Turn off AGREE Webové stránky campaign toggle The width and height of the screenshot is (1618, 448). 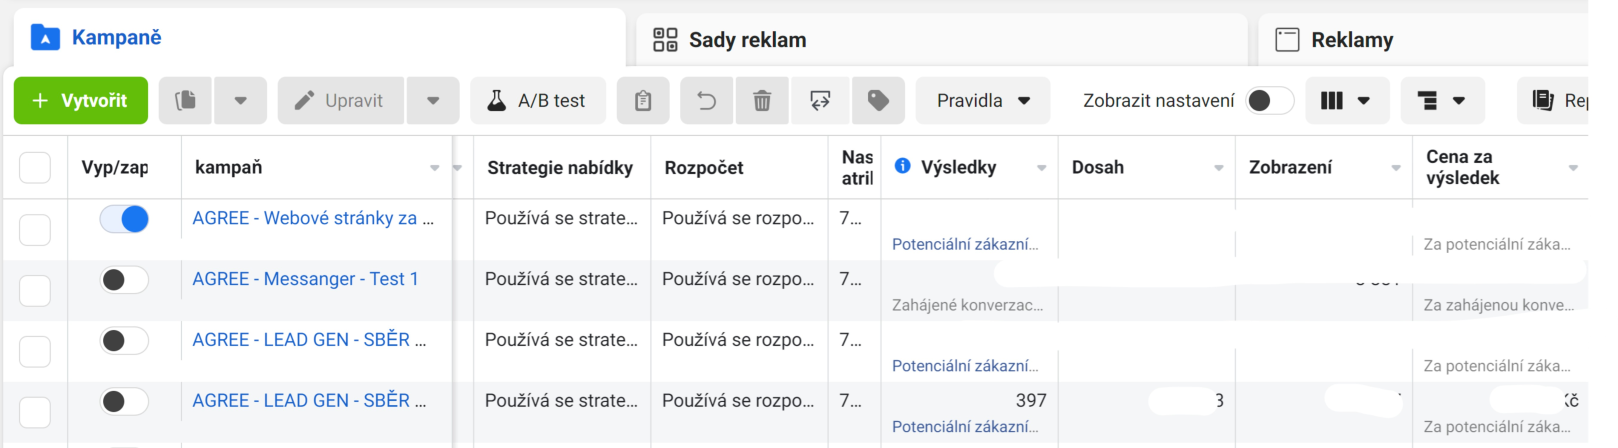click(x=124, y=219)
